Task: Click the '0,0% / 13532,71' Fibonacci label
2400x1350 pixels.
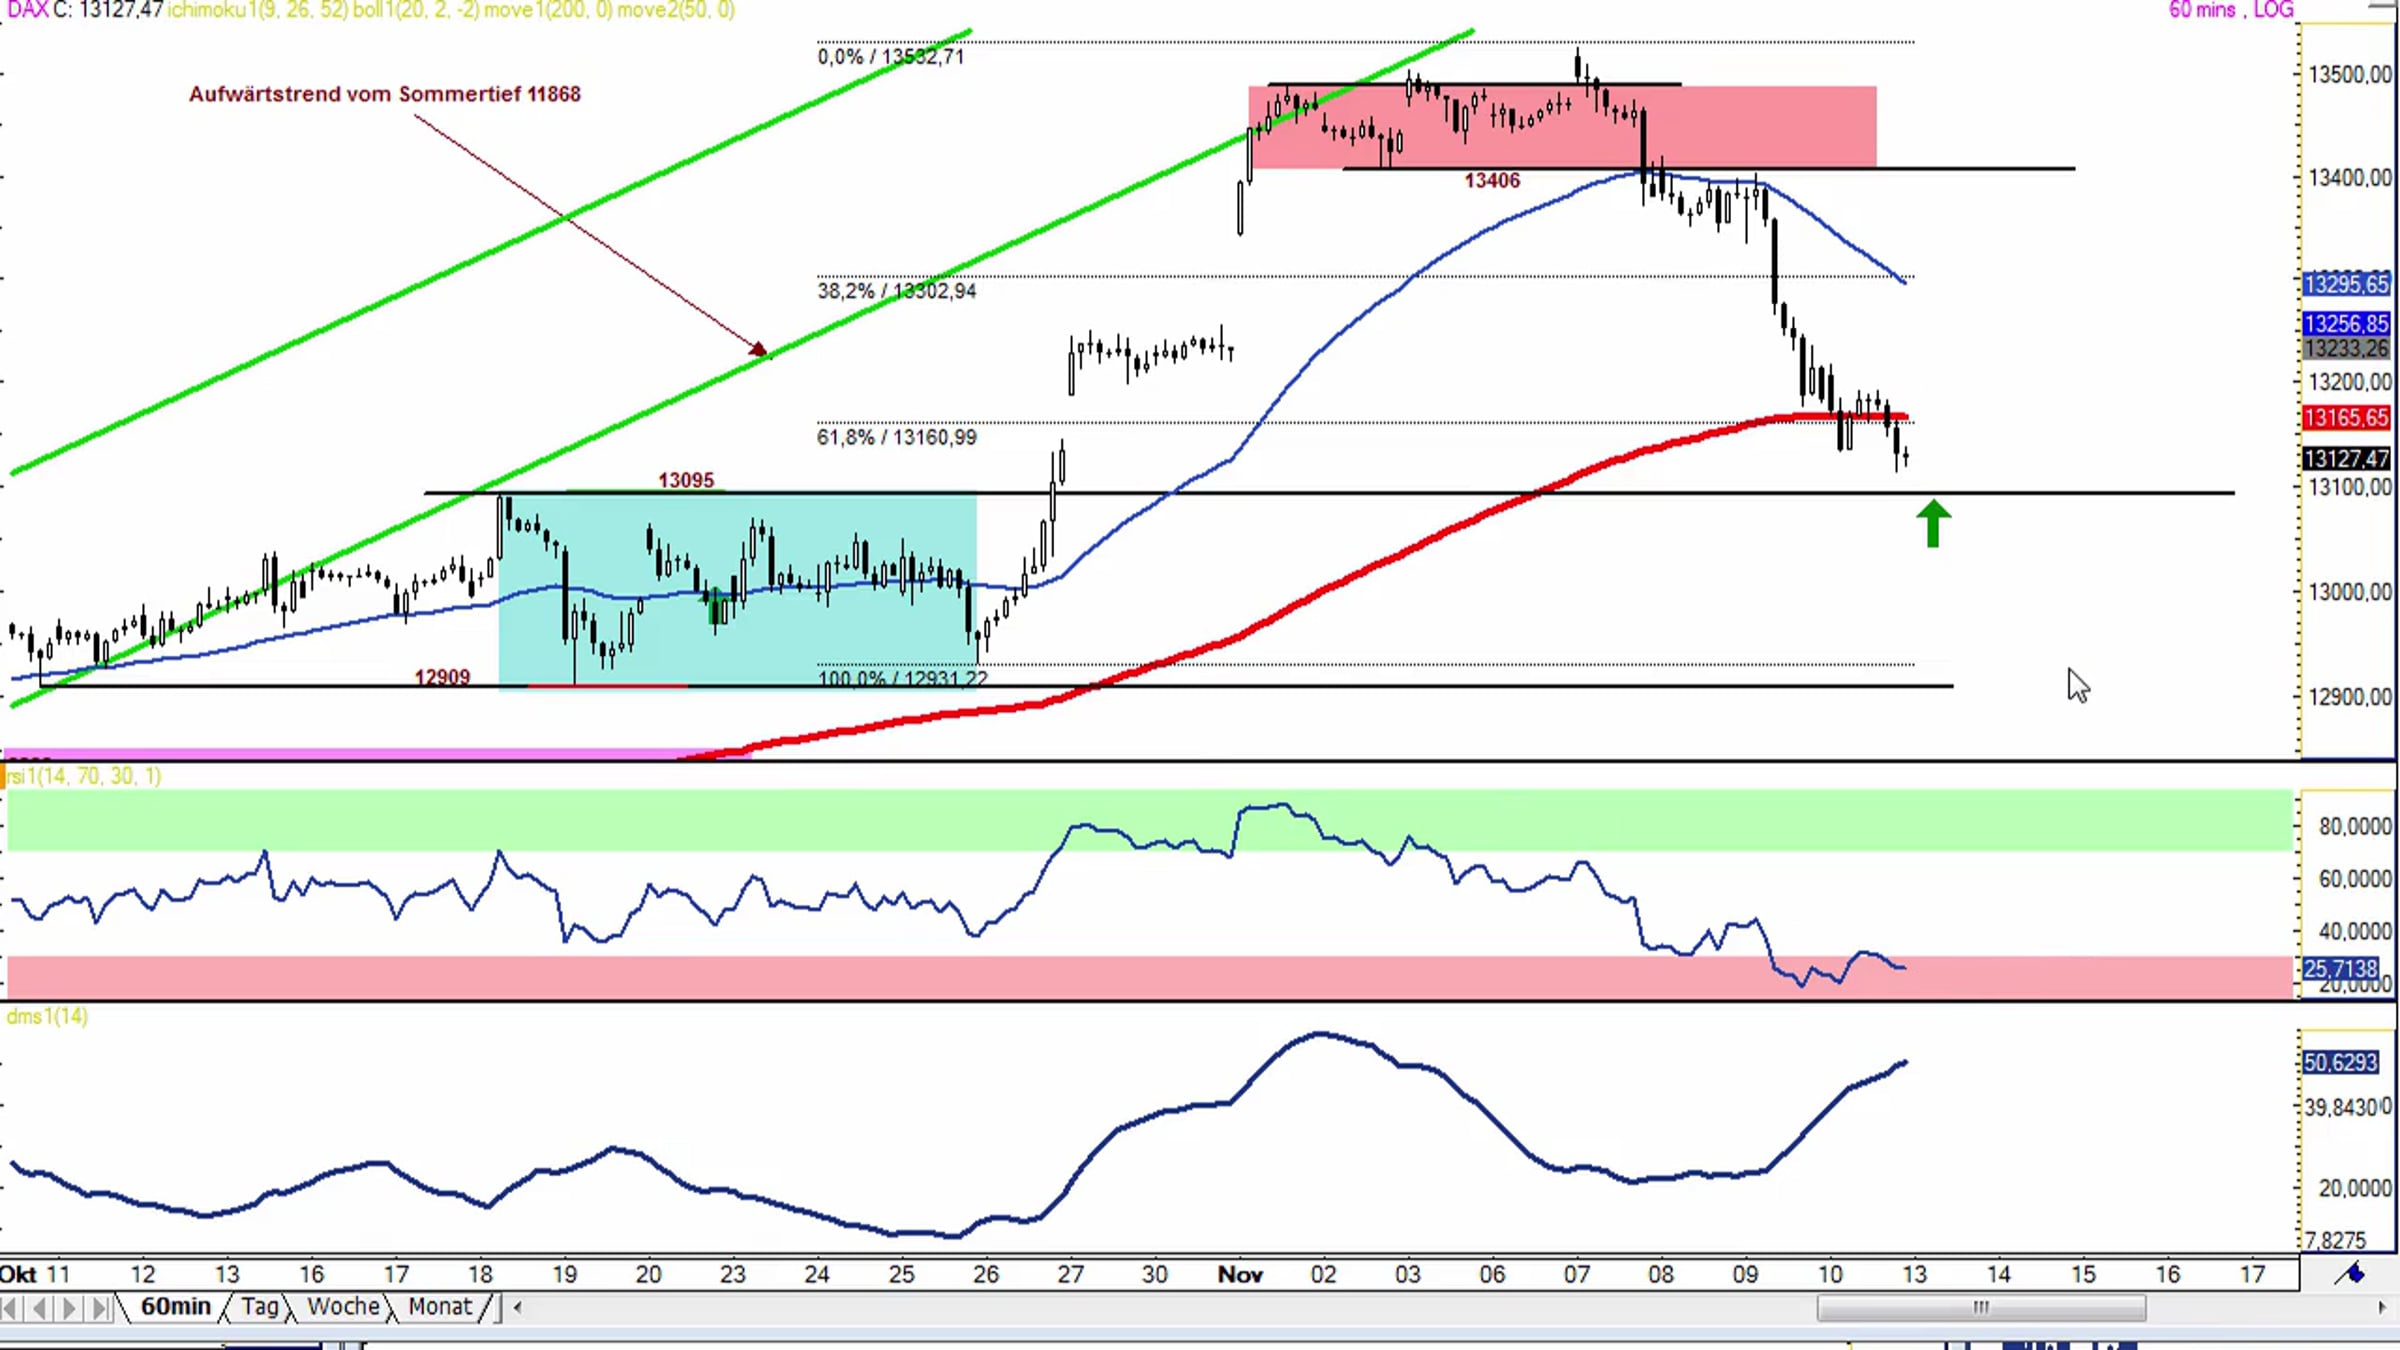Action: click(891, 57)
